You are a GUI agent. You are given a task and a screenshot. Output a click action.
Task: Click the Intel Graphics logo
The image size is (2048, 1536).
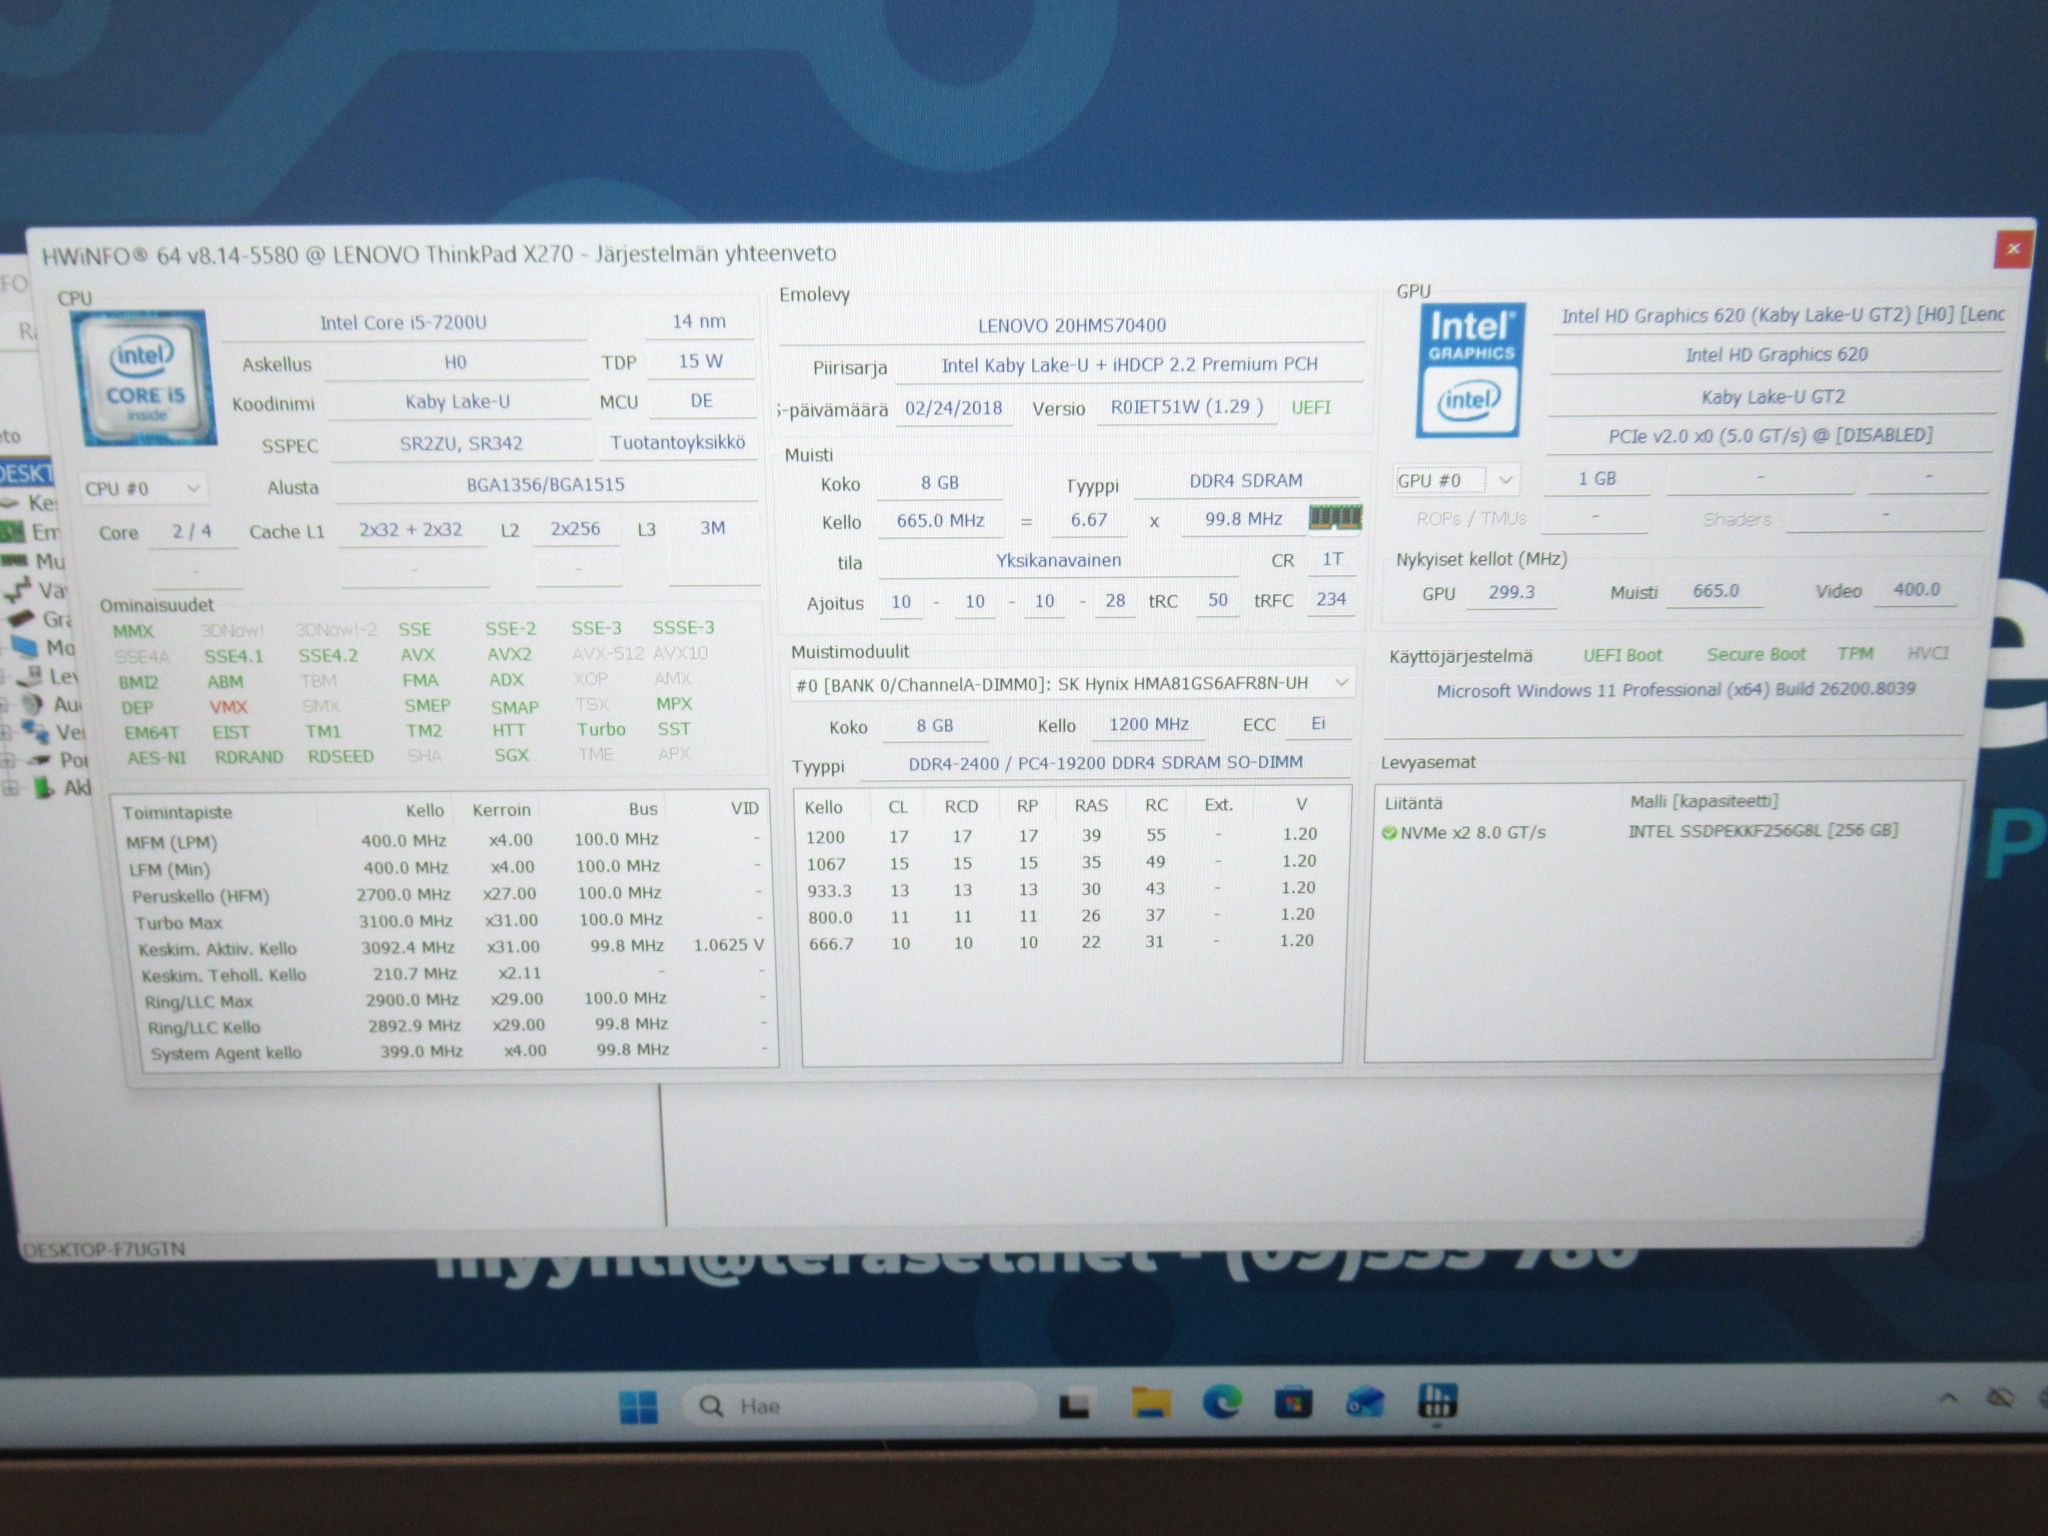[1470, 370]
